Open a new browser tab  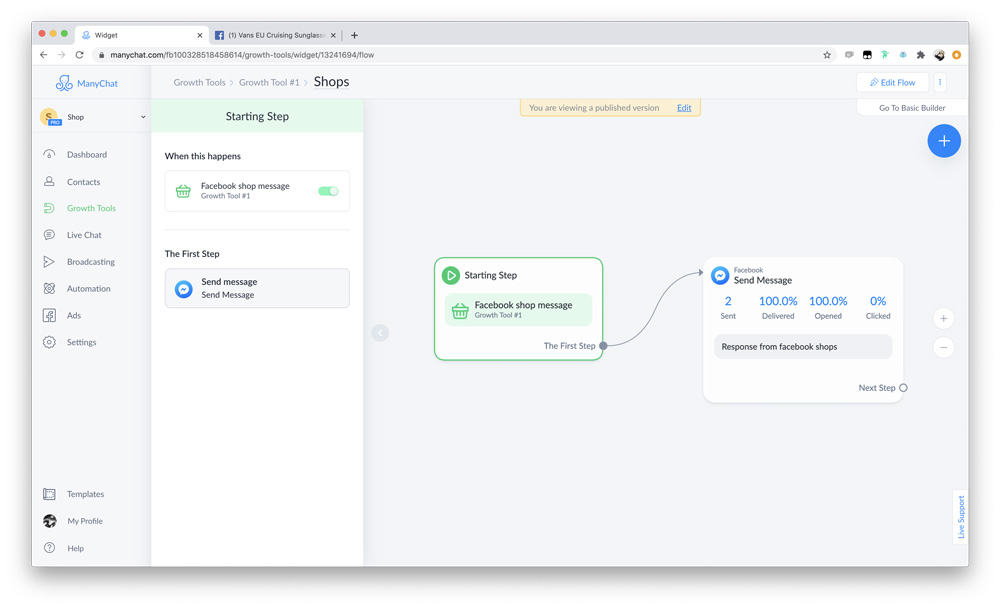(354, 35)
